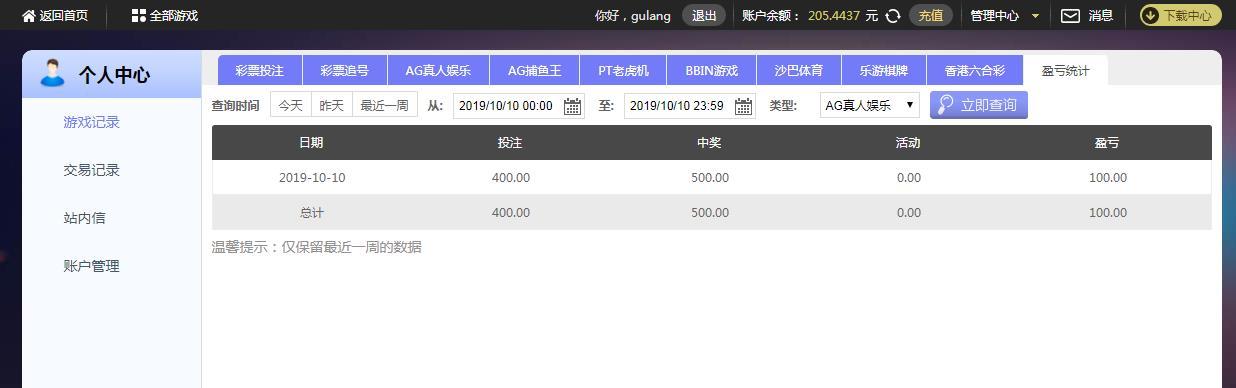Screen dimensions: 1236x388
Task: Open messages via the envelope icon
Action: 1070,16
